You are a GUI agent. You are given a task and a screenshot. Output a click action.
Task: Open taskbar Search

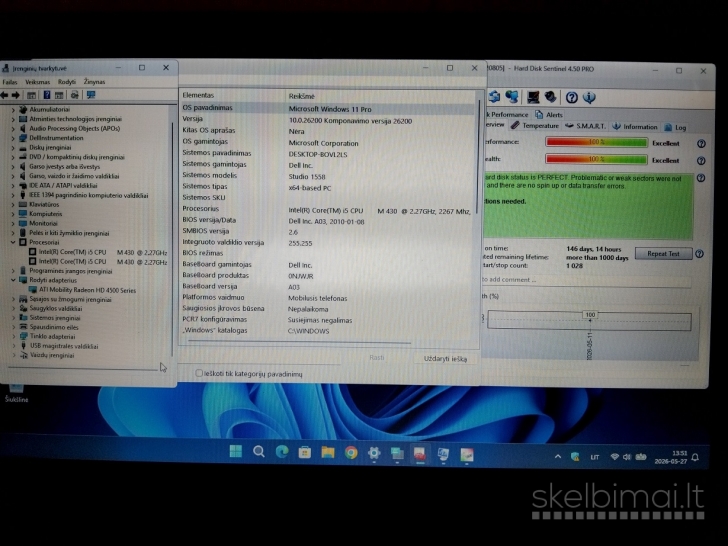pyautogui.click(x=259, y=452)
